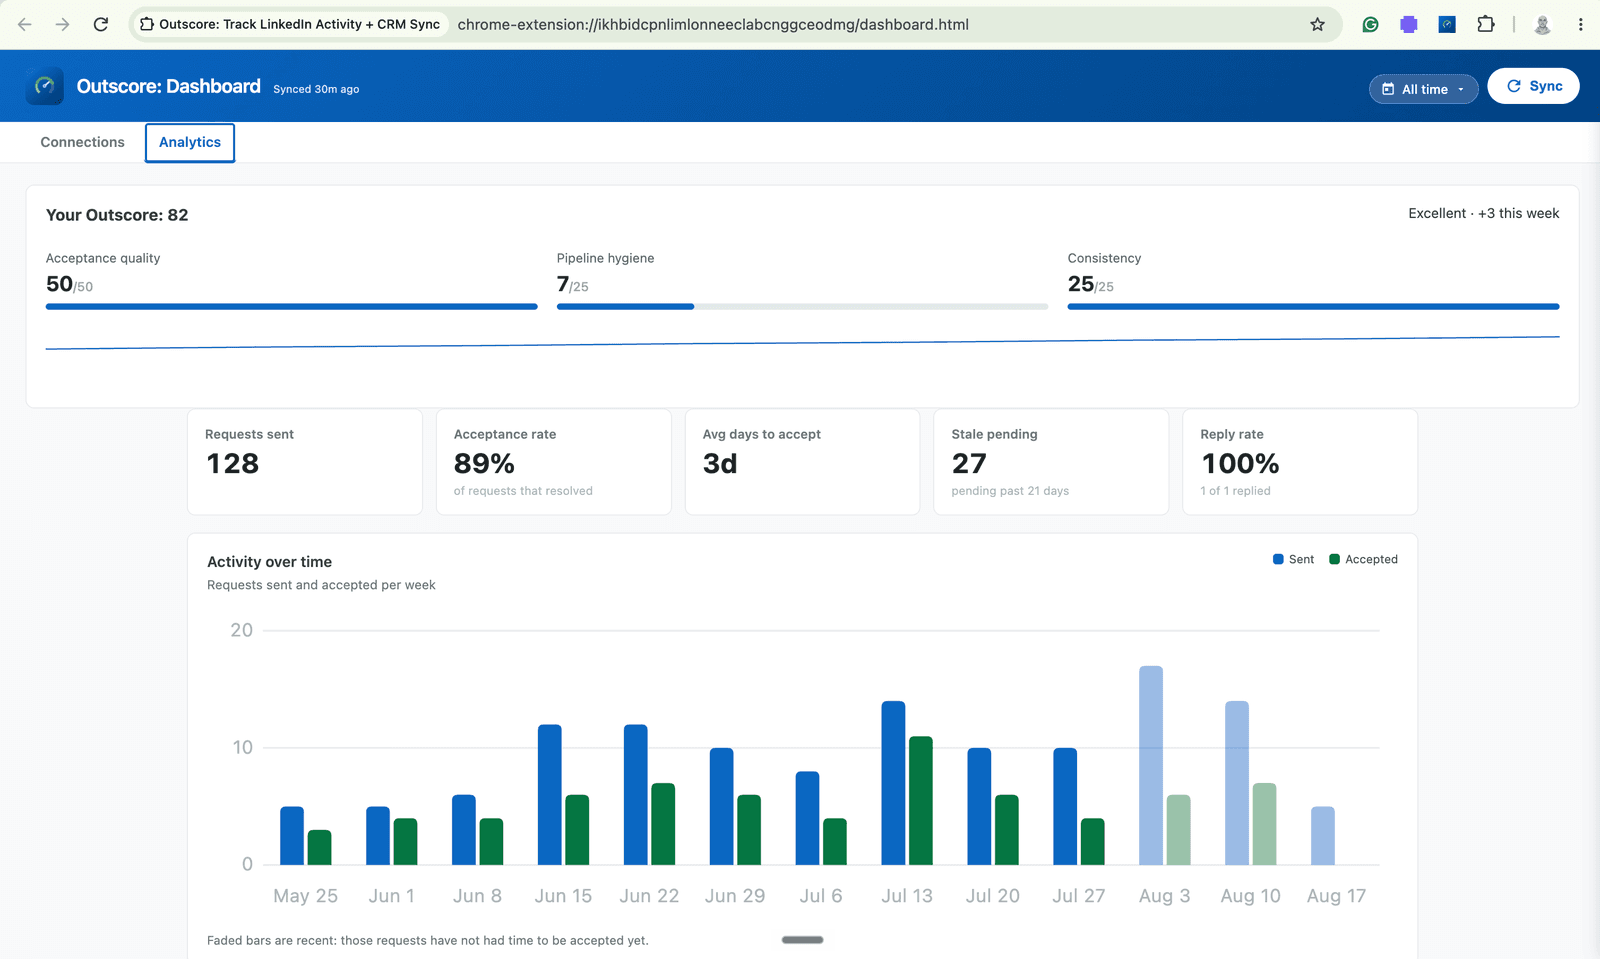
Task: Click the Your Outscore: 82 heading
Action: tap(117, 215)
